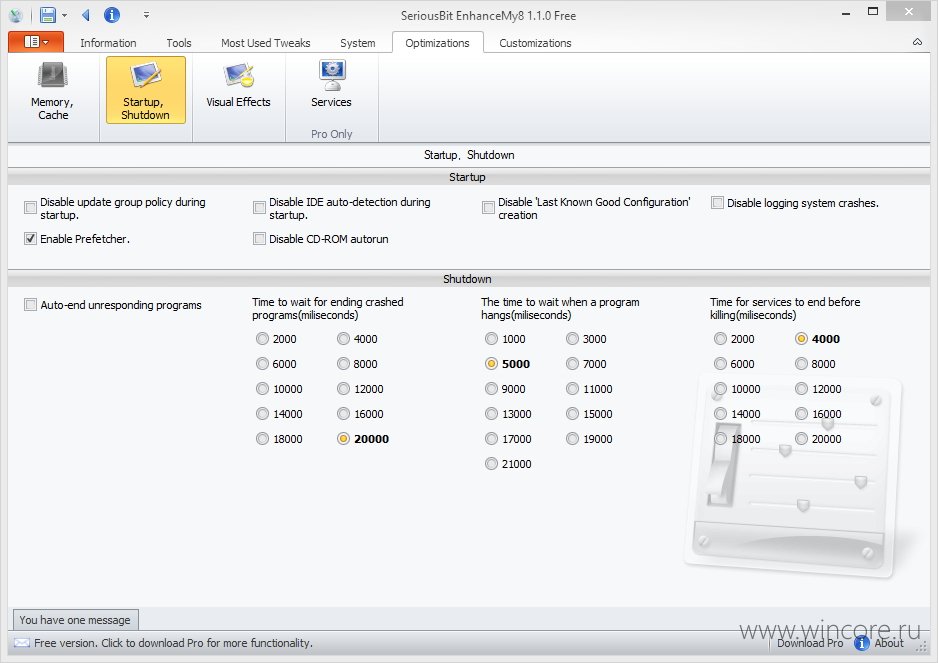Check Disable CD-ROM autorun
This screenshot has width=938, height=663.
(x=259, y=239)
